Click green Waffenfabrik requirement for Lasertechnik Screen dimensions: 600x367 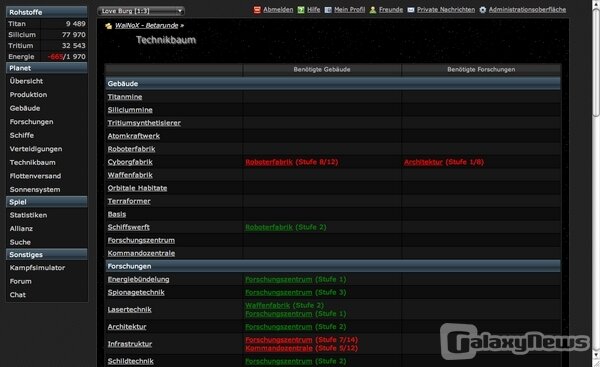click(267, 305)
